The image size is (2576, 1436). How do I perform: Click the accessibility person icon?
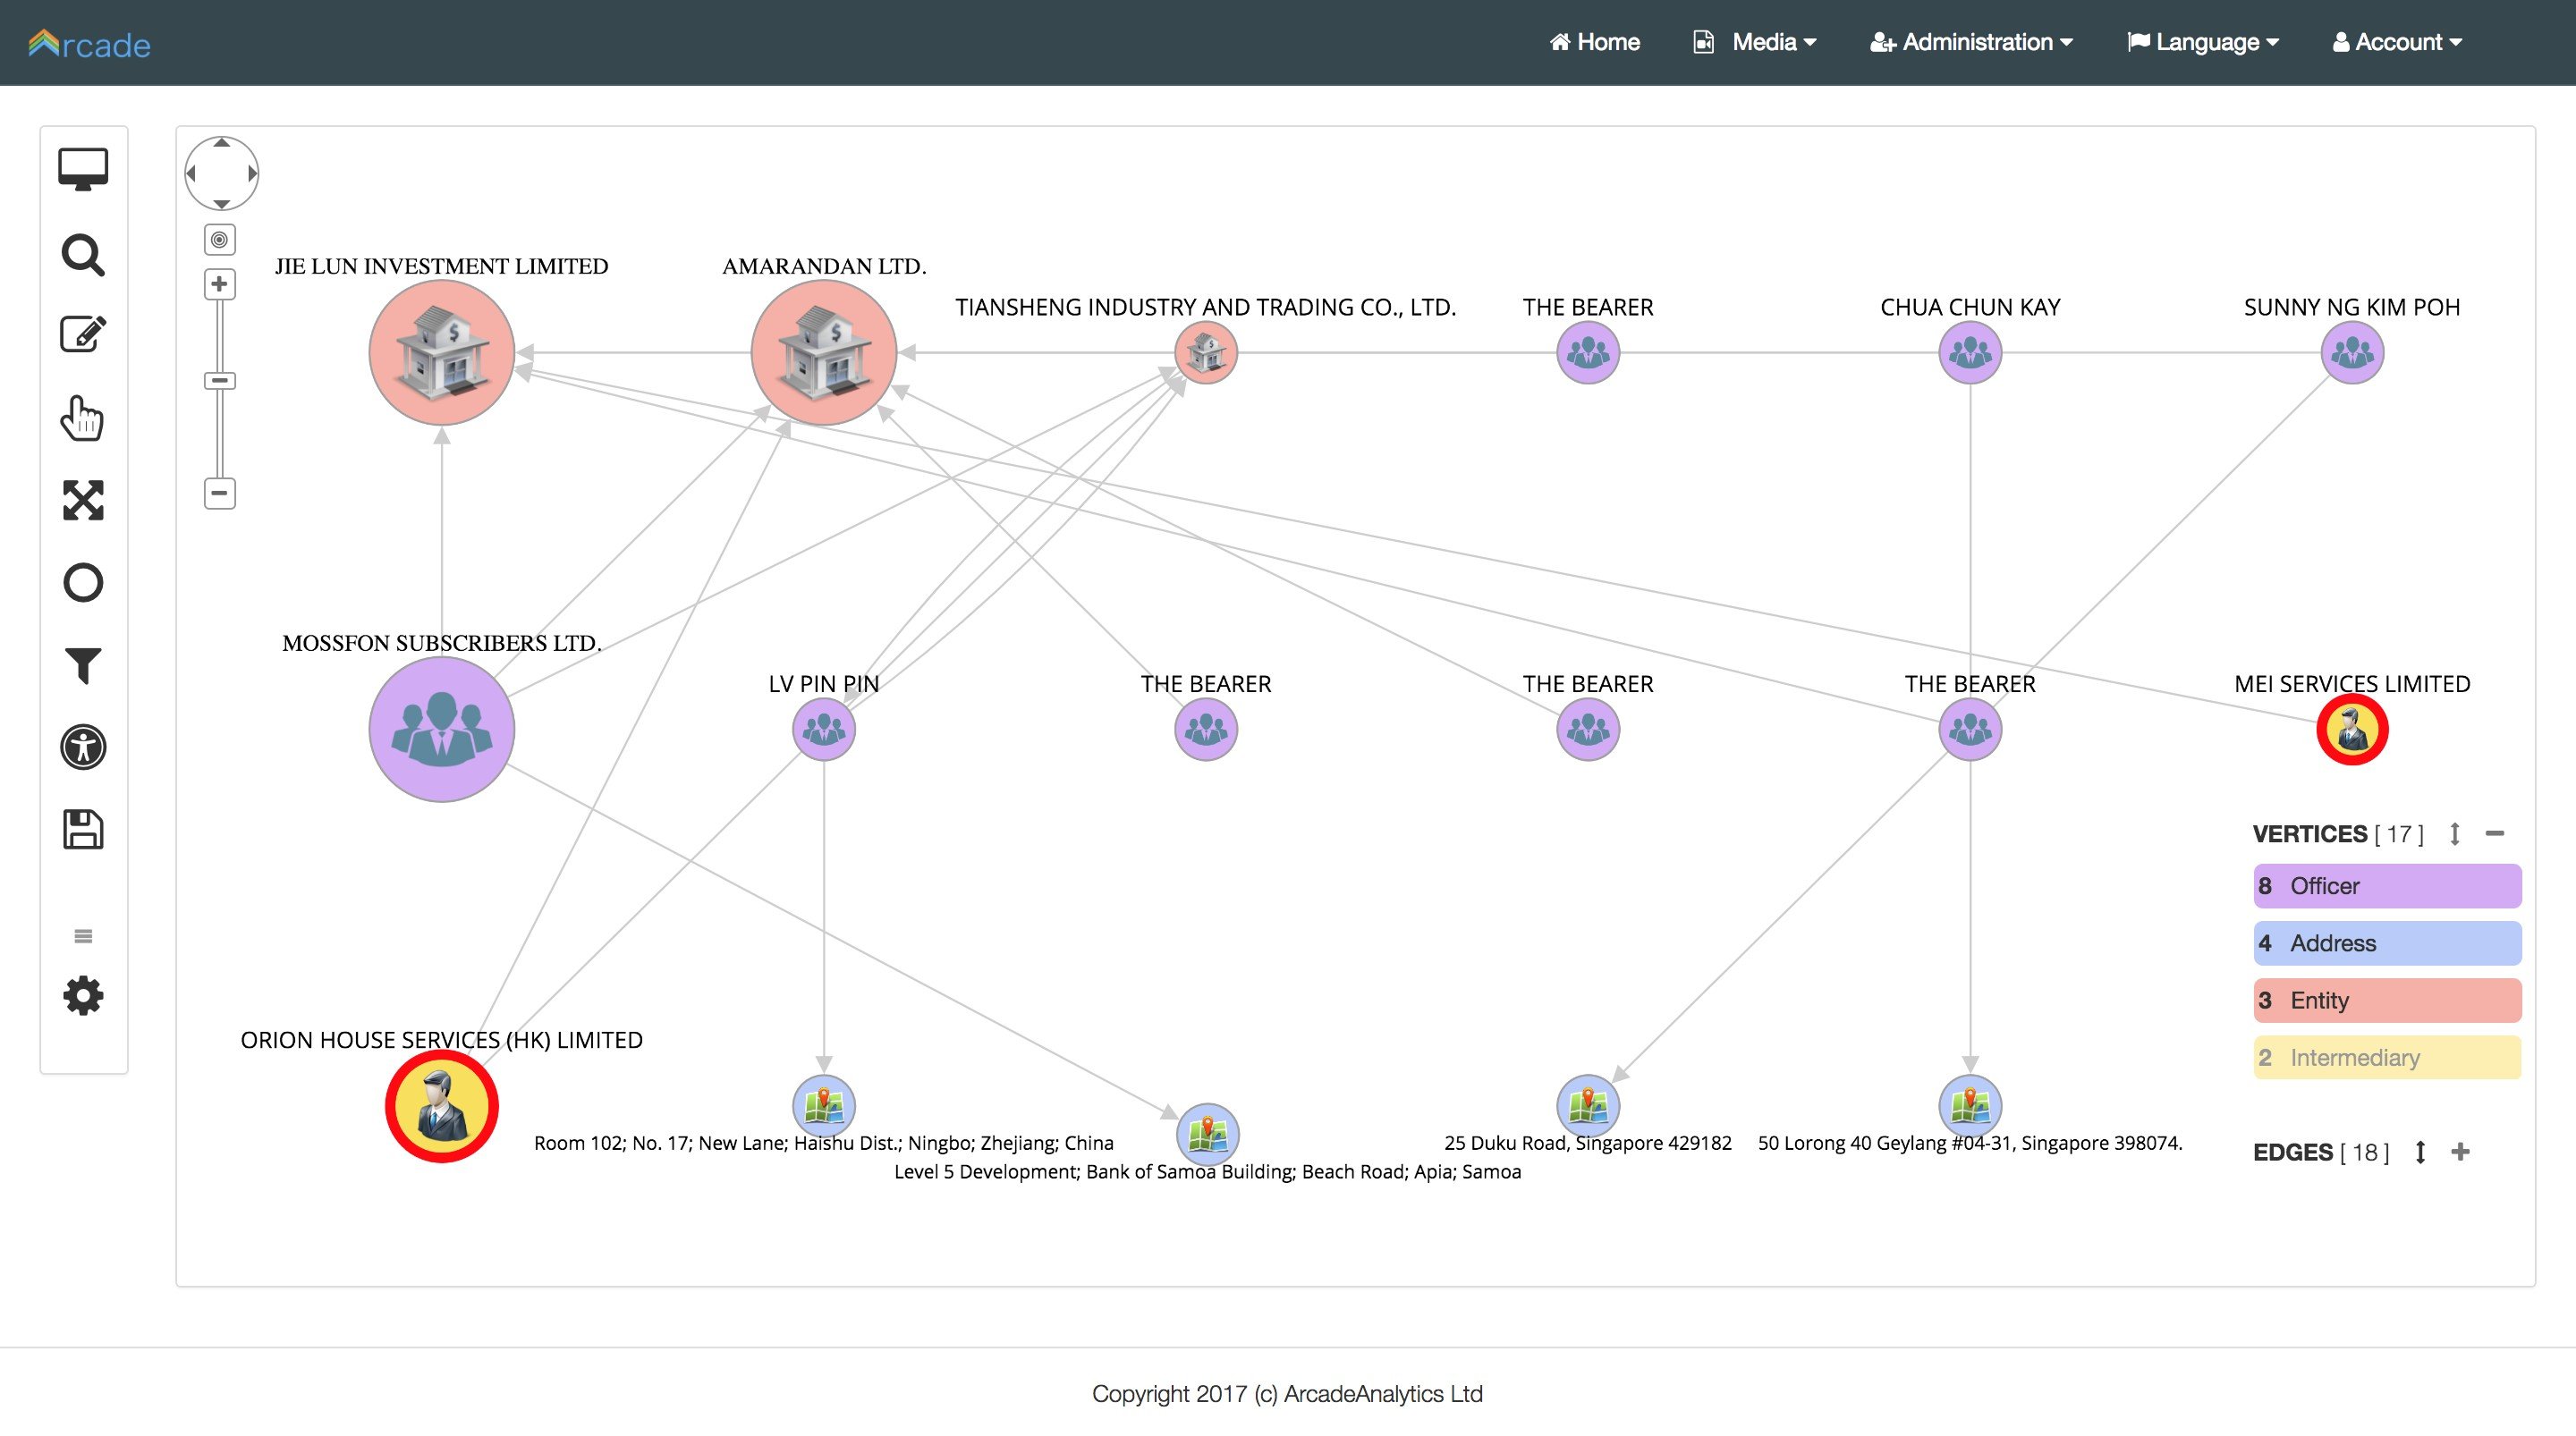pyautogui.click(x=83, y=747)
